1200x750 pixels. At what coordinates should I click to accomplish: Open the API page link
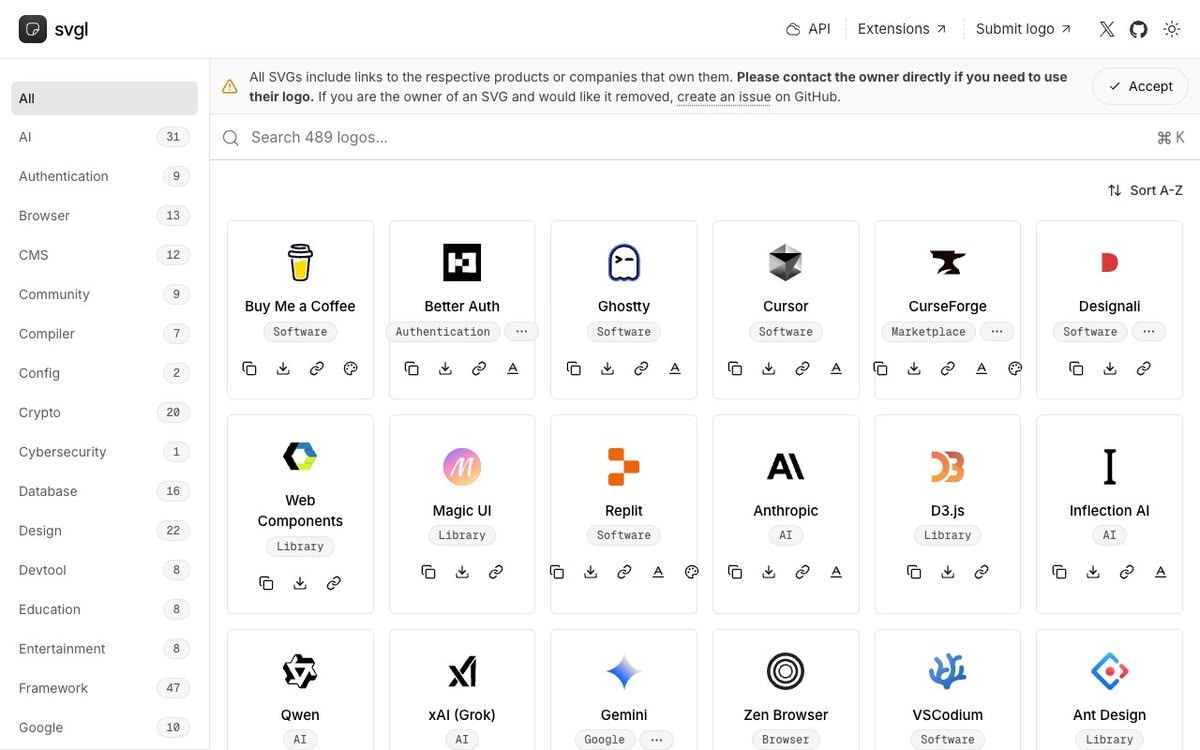click(x=808, y=29)
